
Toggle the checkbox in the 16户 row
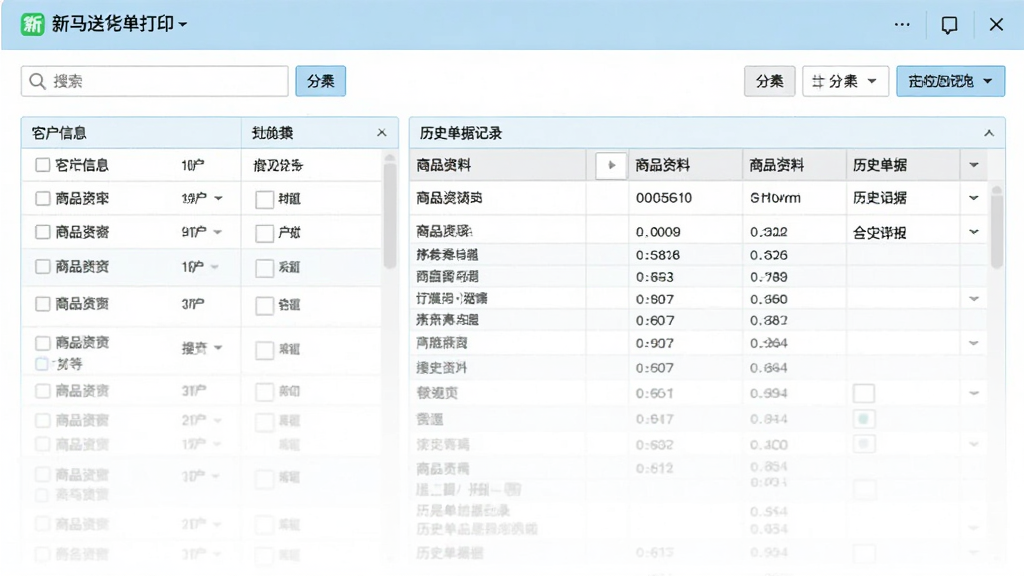(x=42, y=266)
